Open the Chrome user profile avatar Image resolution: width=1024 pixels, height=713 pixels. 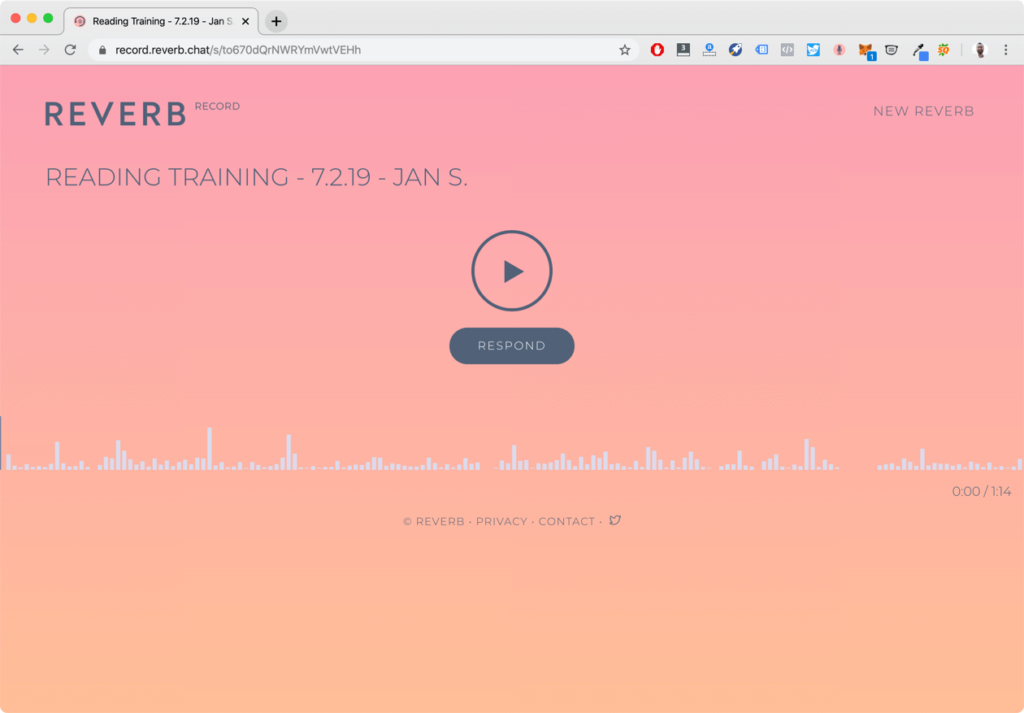[980, 50]
